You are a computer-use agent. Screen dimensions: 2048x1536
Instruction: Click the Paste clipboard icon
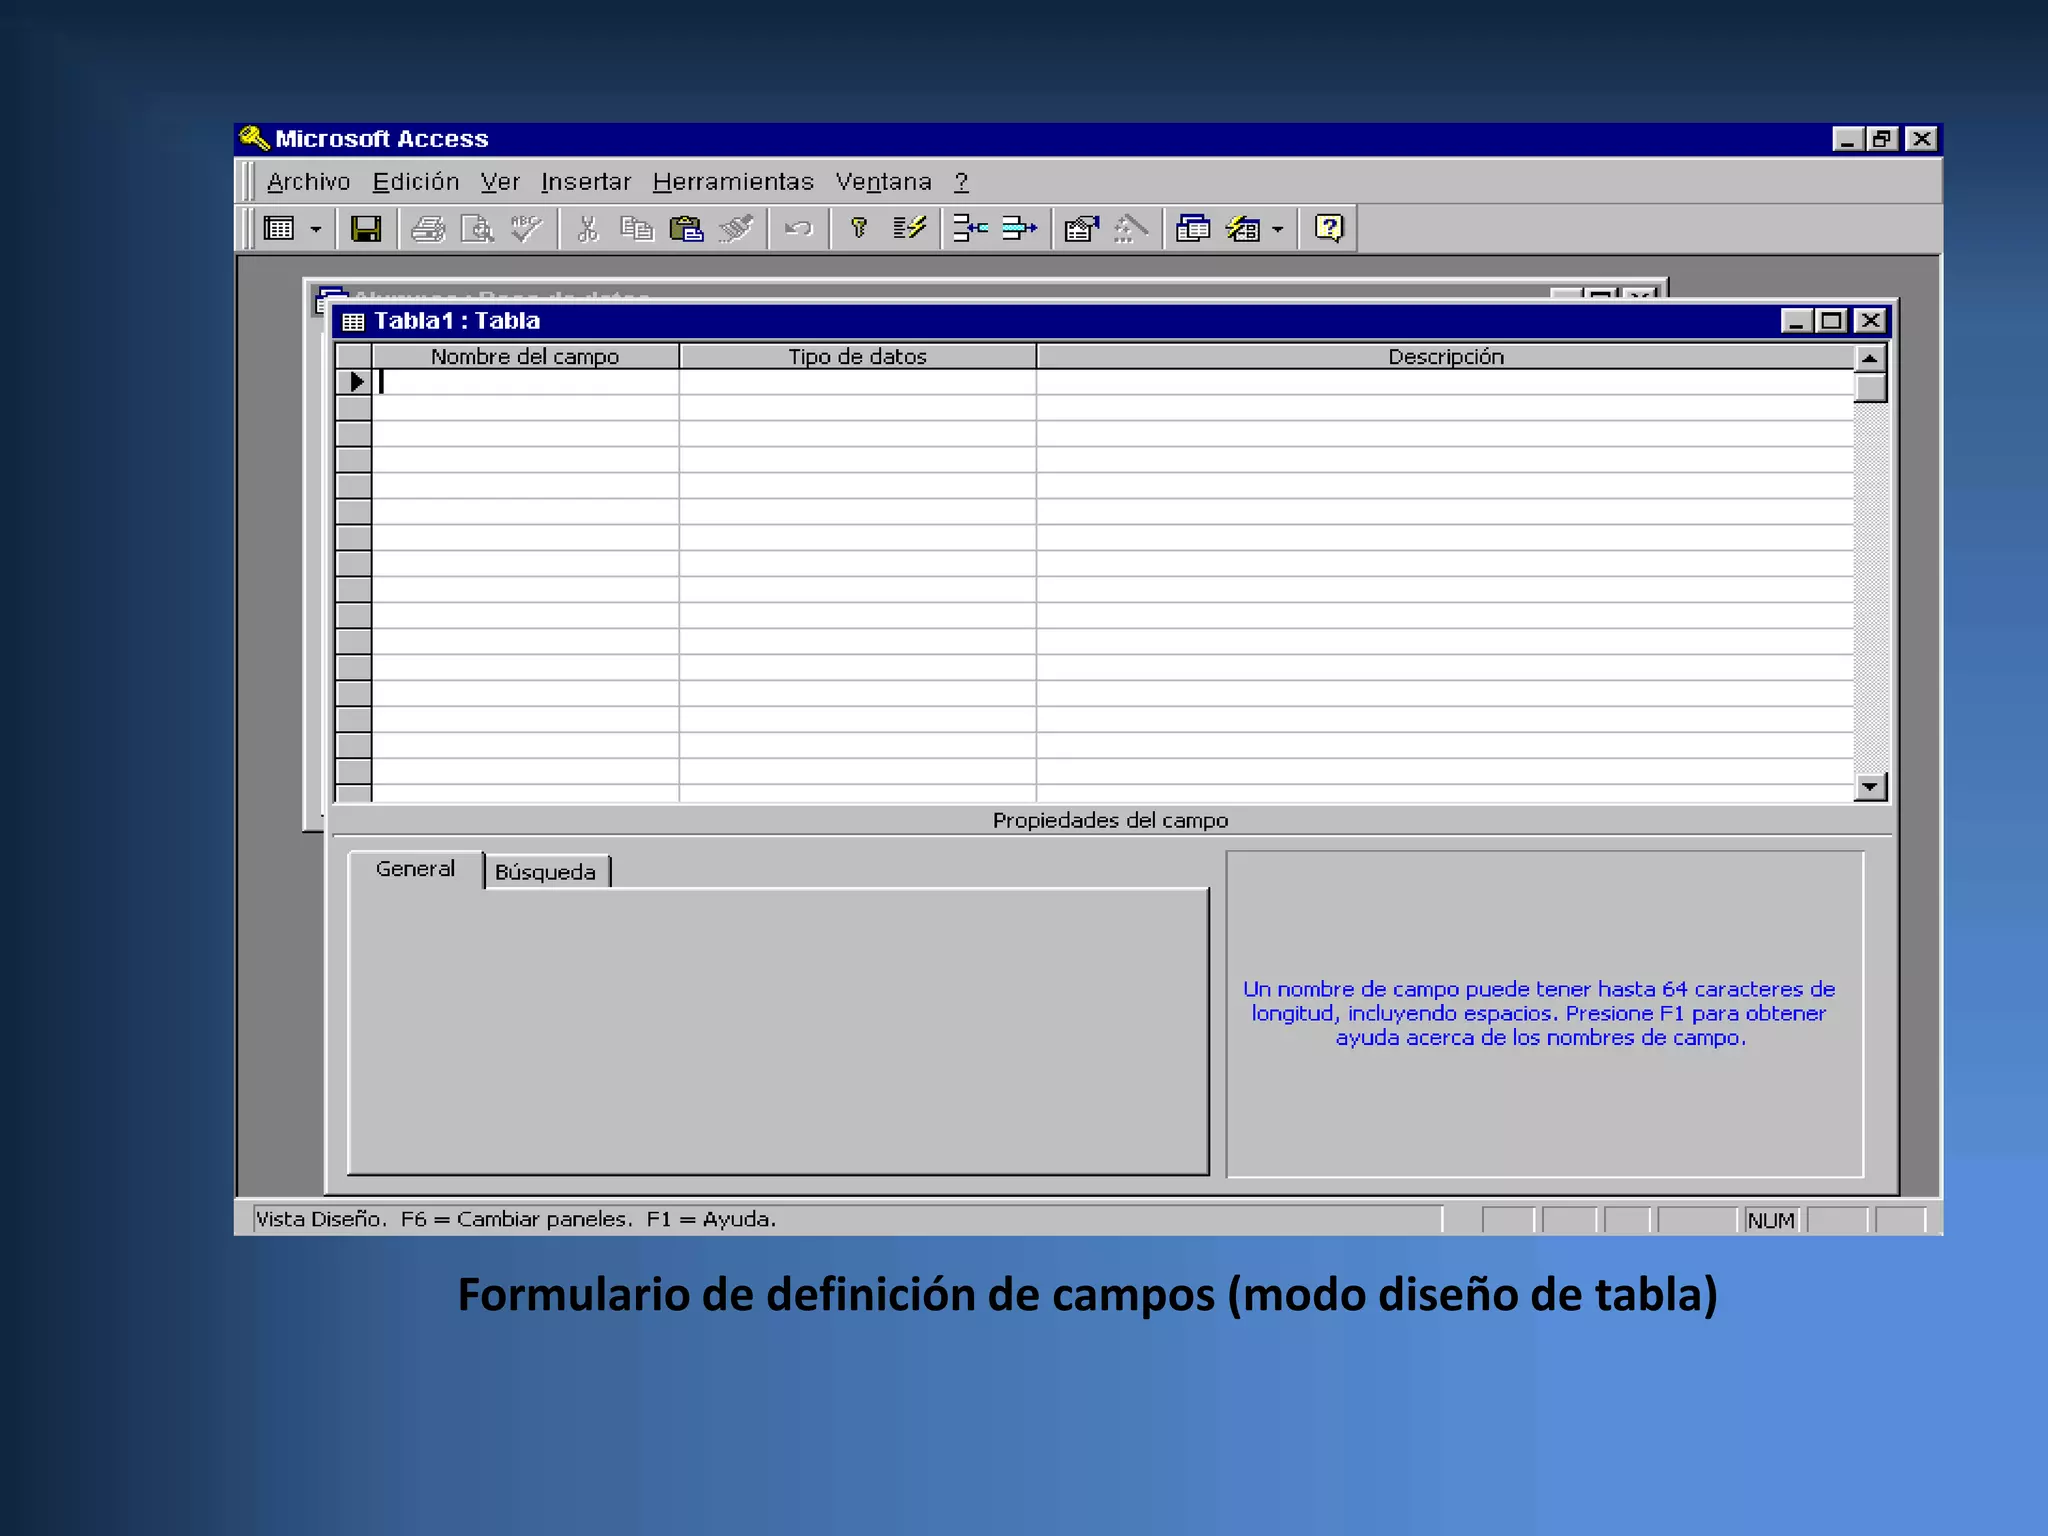point(686,229)
